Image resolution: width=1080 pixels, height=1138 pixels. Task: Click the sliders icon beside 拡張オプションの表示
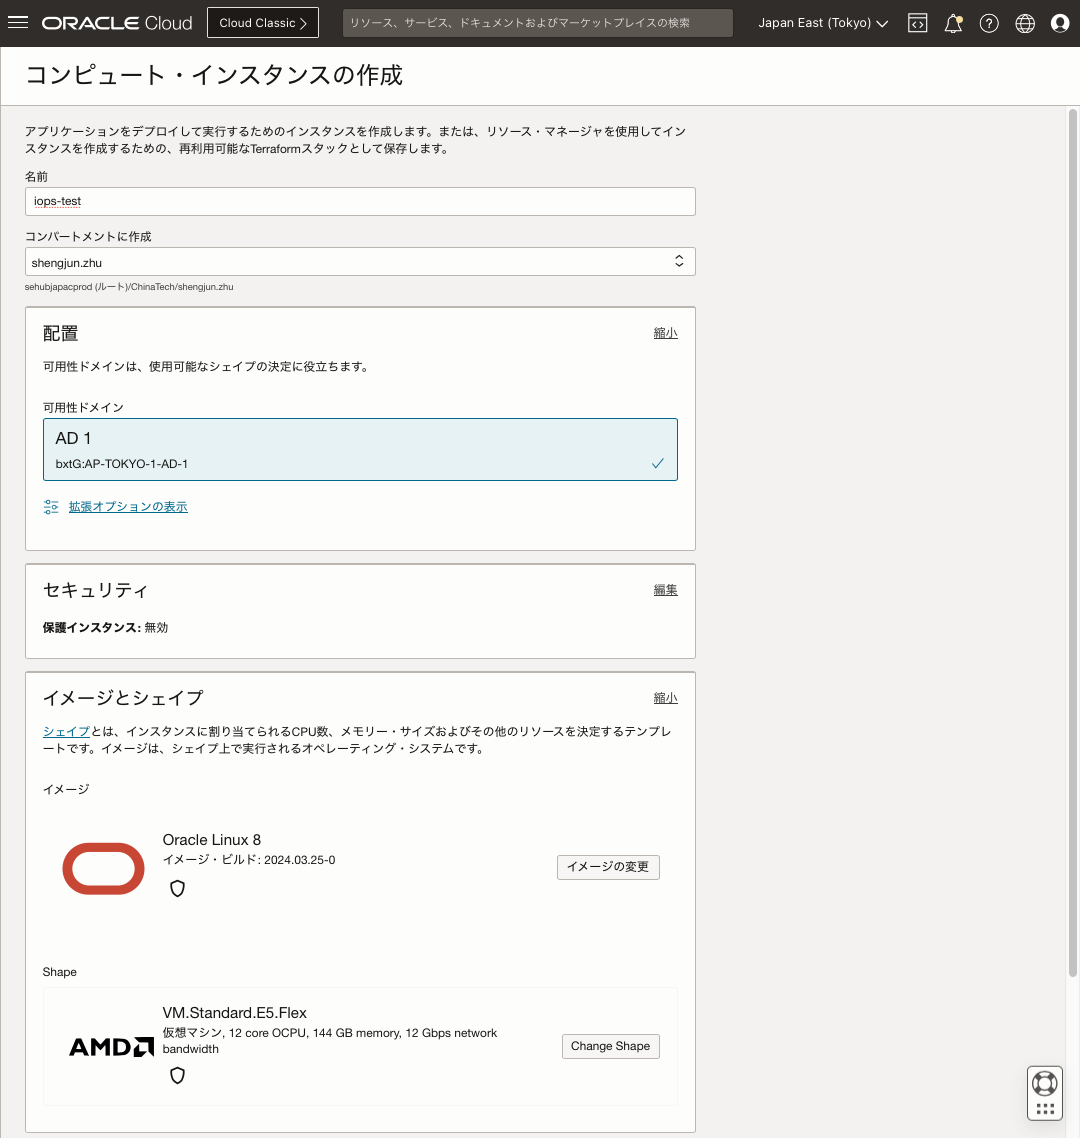pyautogui.click(x=51, y=507)
